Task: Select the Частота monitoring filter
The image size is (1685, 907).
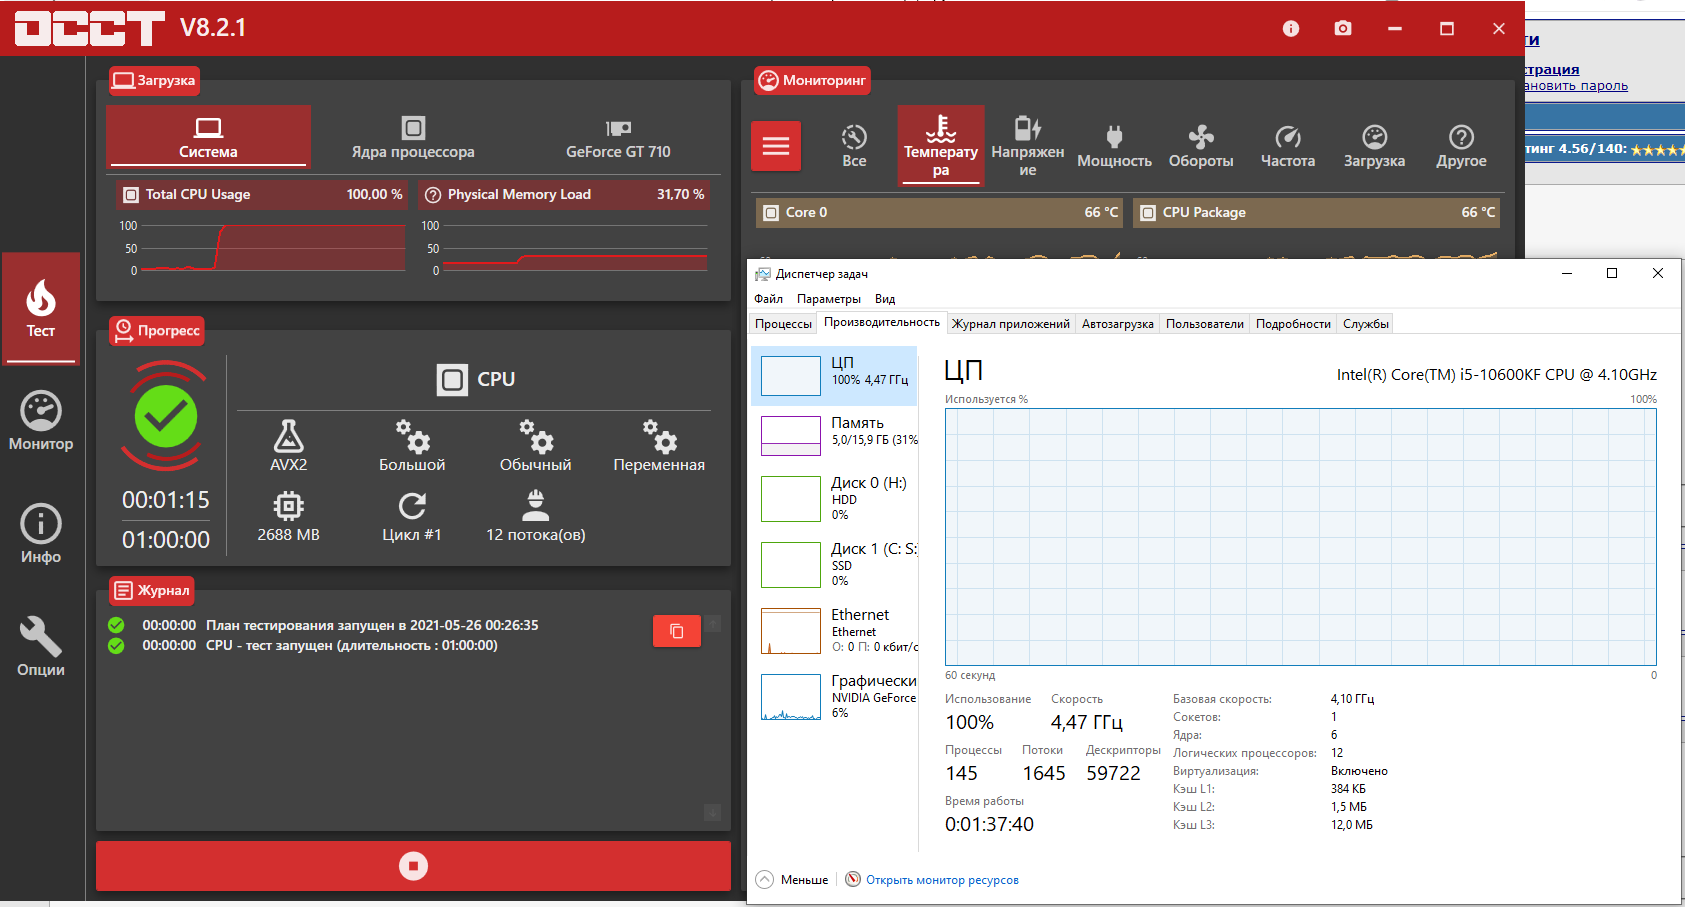Action: click(1288, 146)
